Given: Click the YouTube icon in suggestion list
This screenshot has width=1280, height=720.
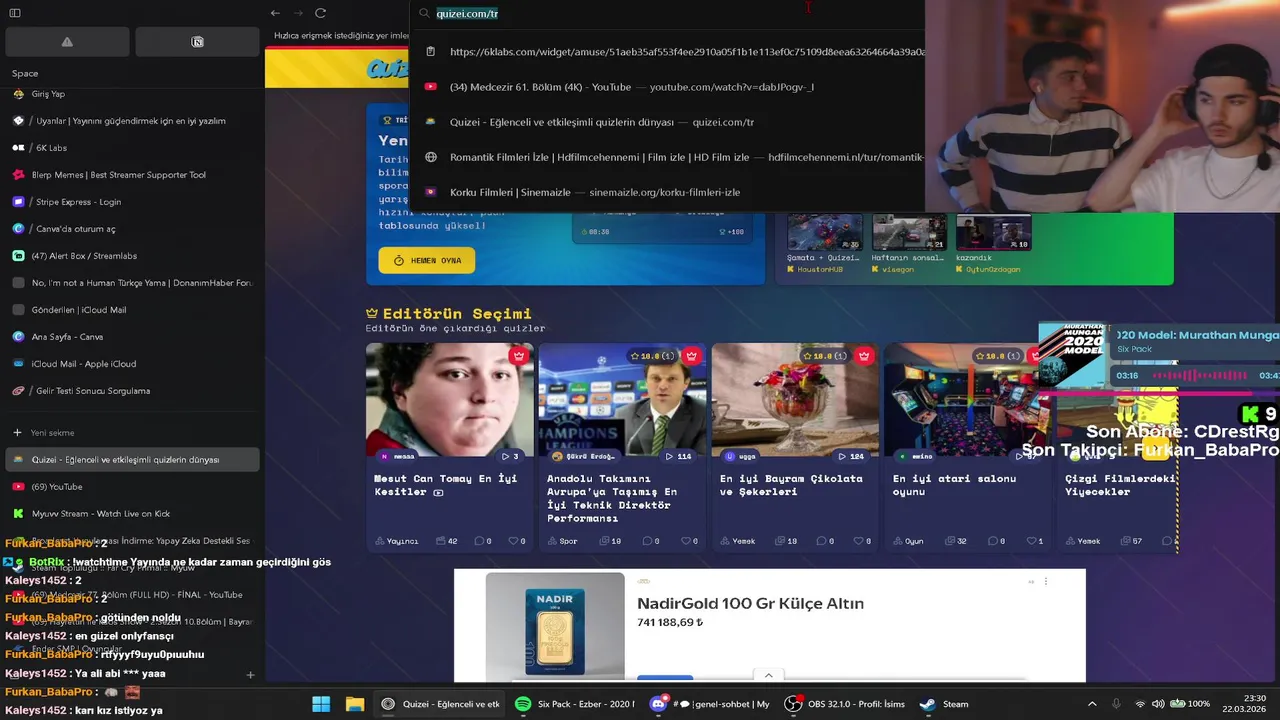Looking at the screenshot, I should (x=431, y=87).
